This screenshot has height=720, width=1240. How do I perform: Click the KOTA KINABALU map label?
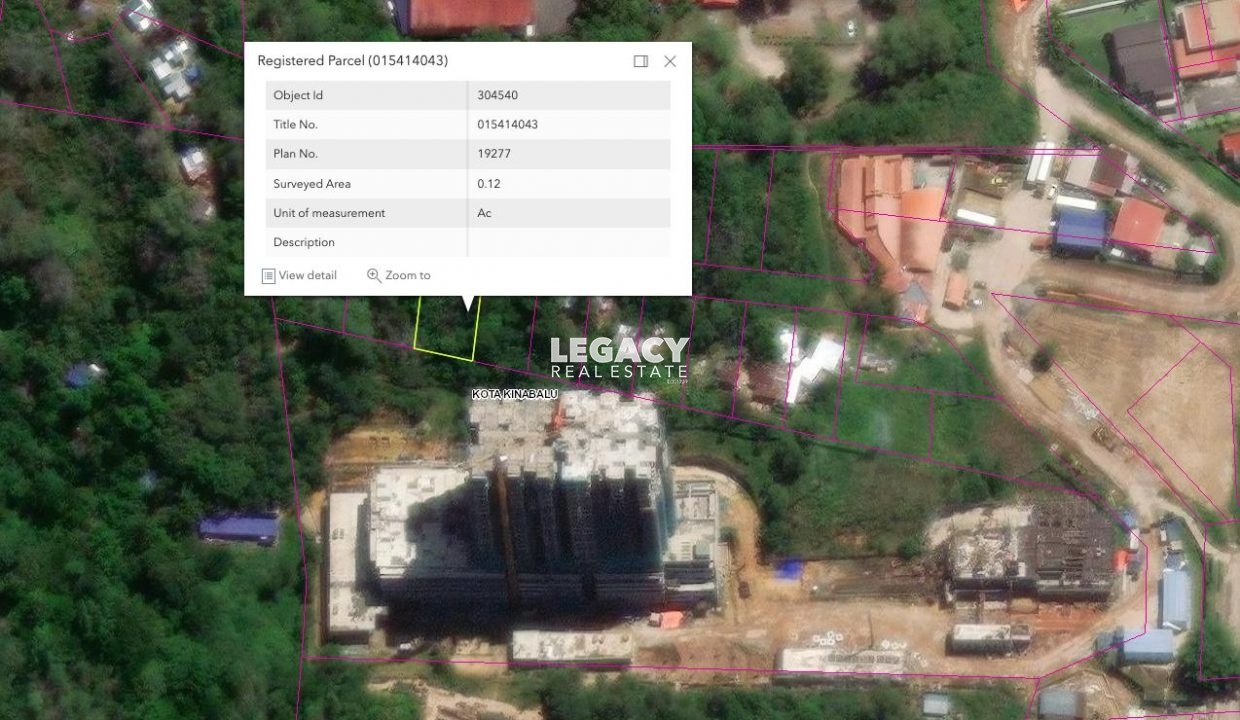[514, 395]
